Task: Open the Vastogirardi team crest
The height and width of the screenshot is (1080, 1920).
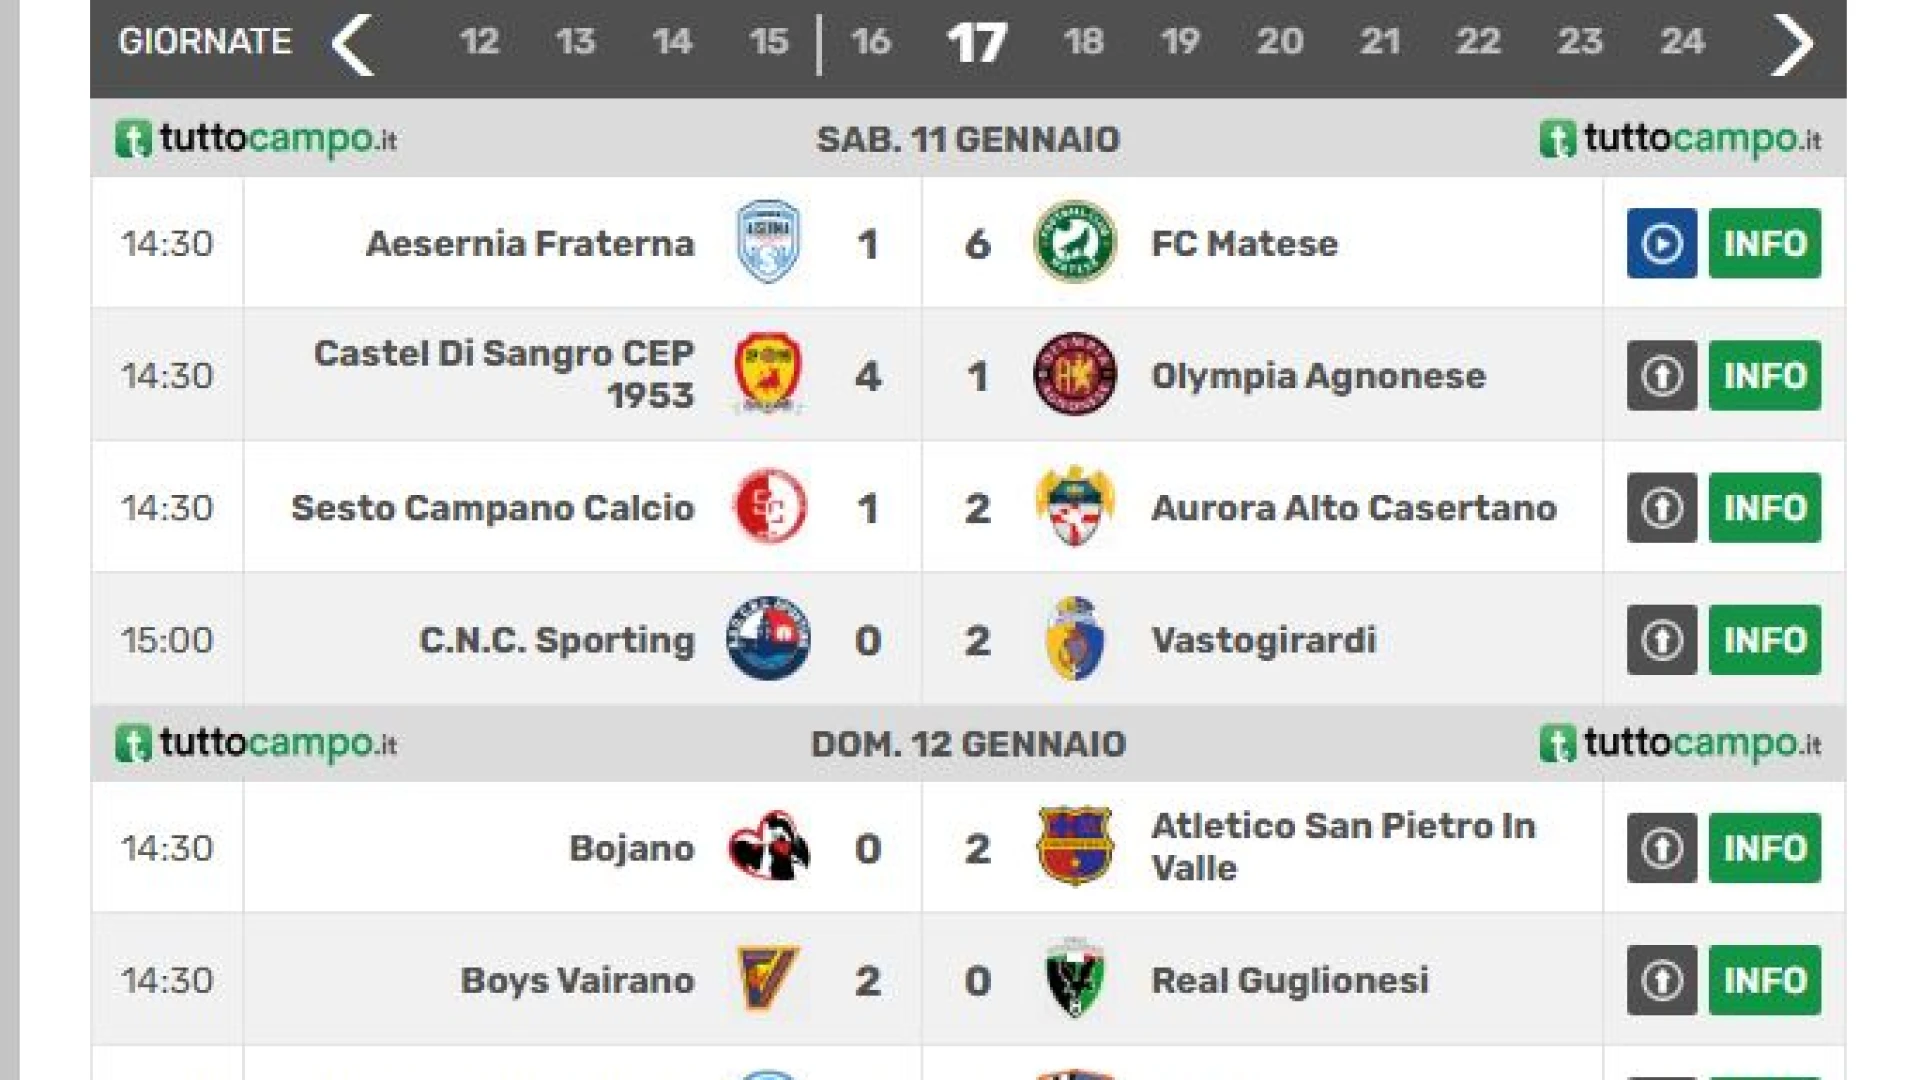Action: 1074,638
